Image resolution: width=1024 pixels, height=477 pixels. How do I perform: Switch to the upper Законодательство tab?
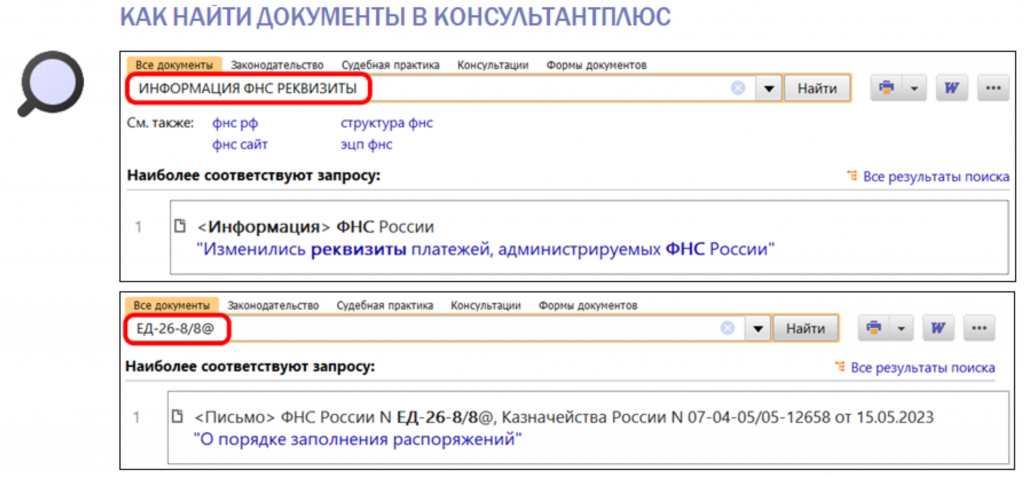click(x=277, y=65)
